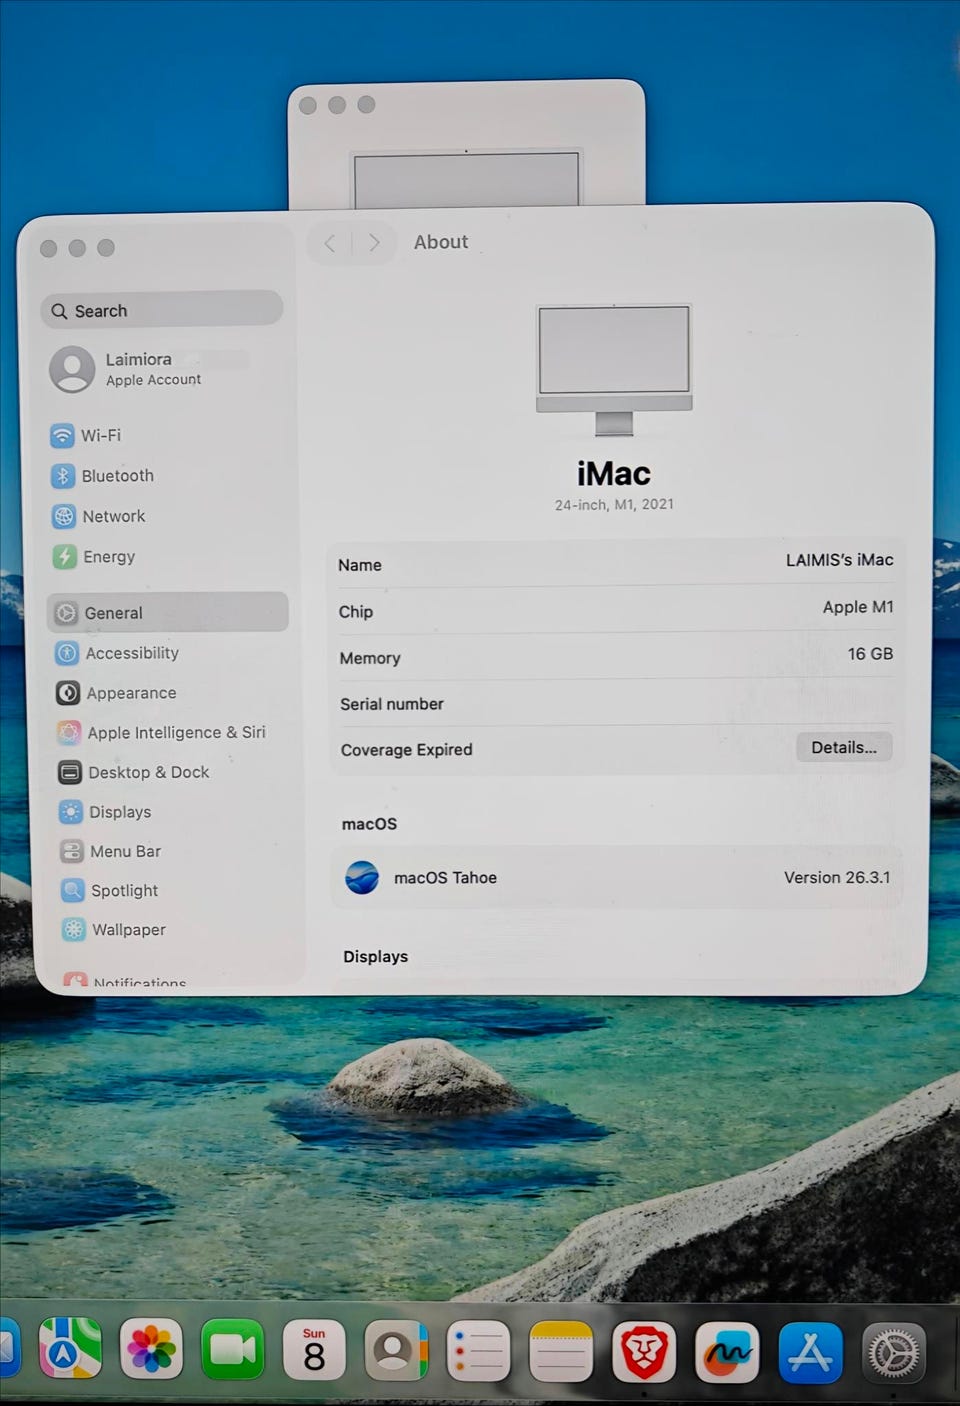Go forward using the right chevron
Image resolution: width=960 pixels, height=1406 pixels.
374,243
